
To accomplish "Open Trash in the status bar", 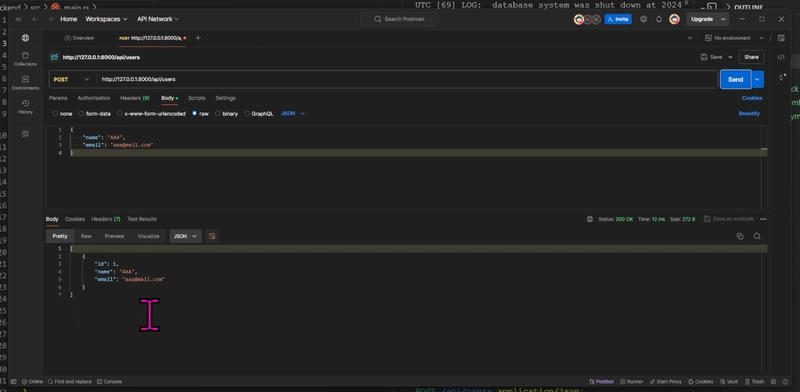I will [754, 381].
